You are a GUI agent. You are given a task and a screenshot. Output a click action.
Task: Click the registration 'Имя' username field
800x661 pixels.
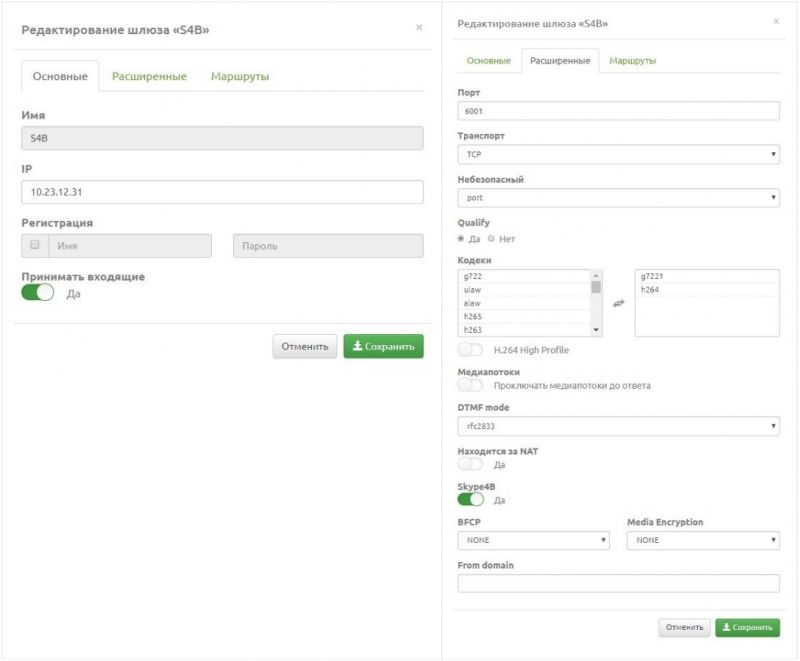[x=130, y=246]
